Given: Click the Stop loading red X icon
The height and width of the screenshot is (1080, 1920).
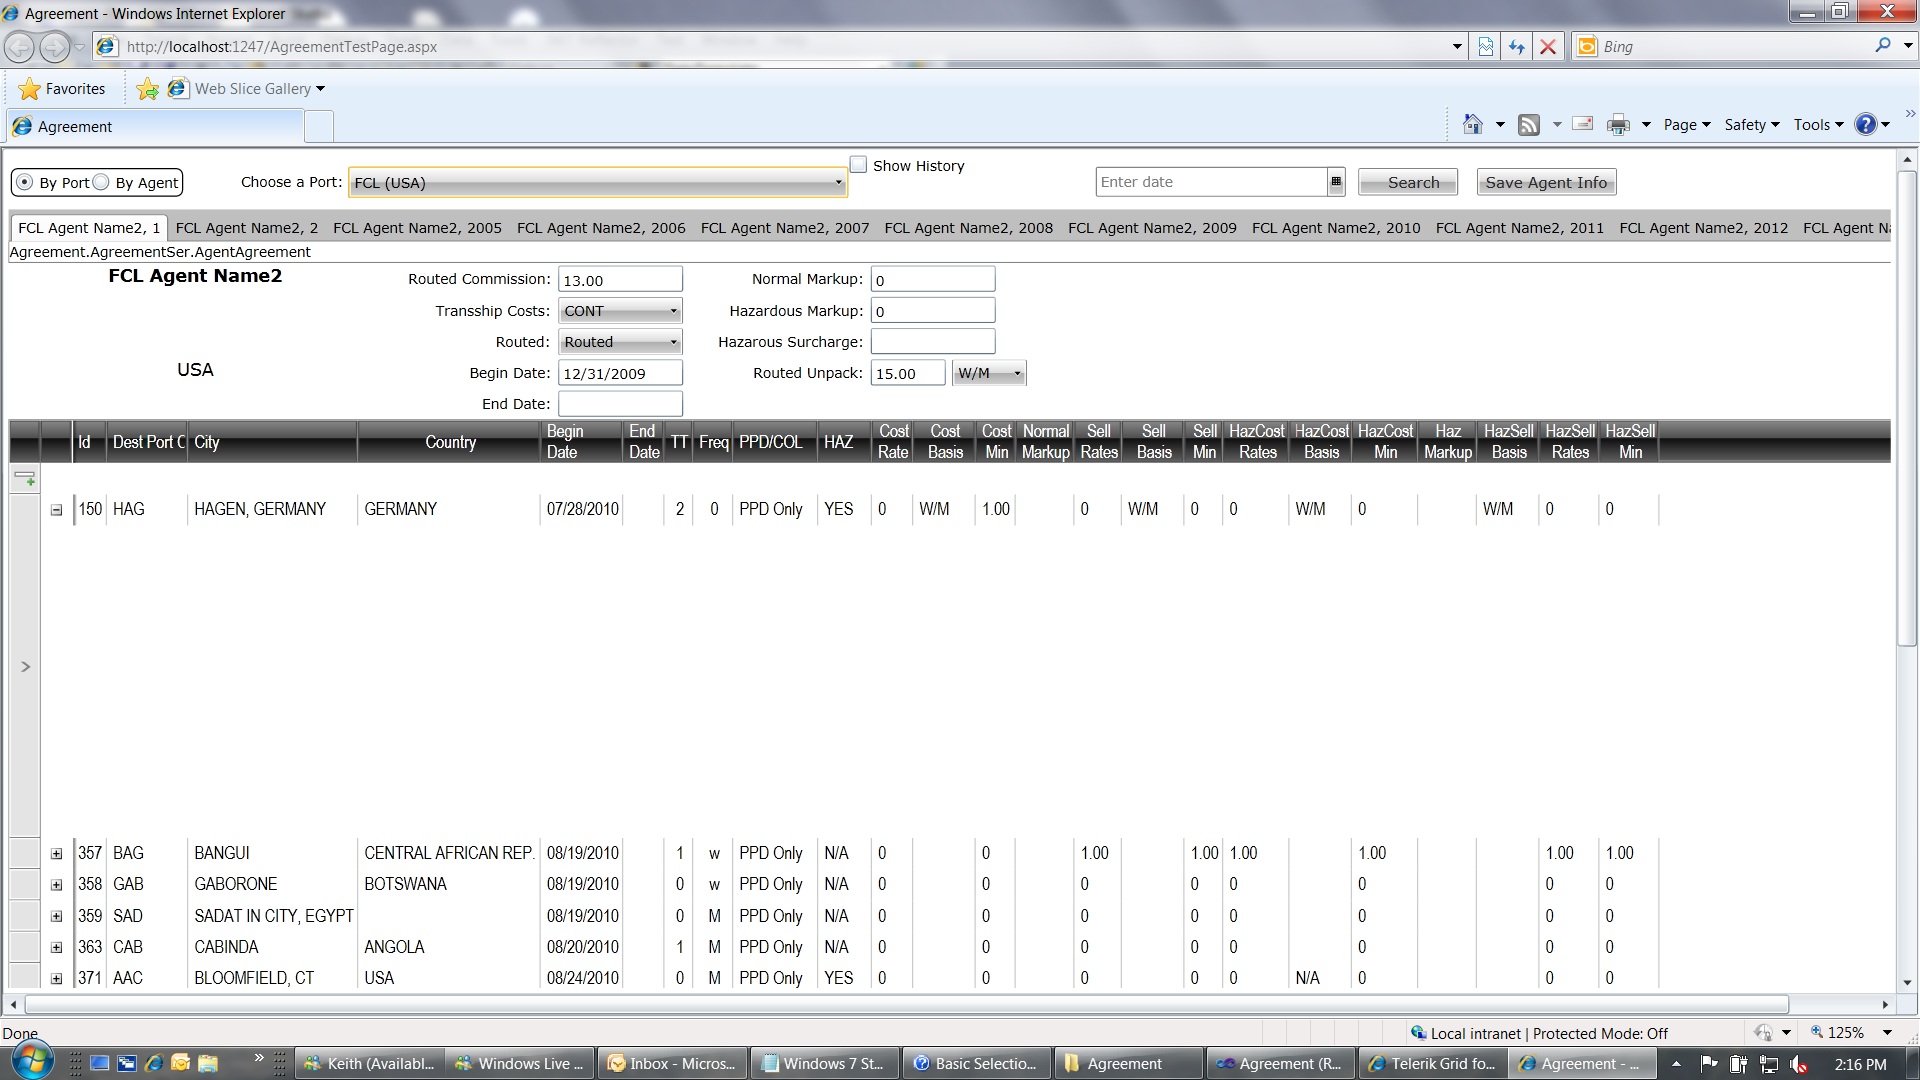Looking at the screenshot, I should pos(1548,47).
